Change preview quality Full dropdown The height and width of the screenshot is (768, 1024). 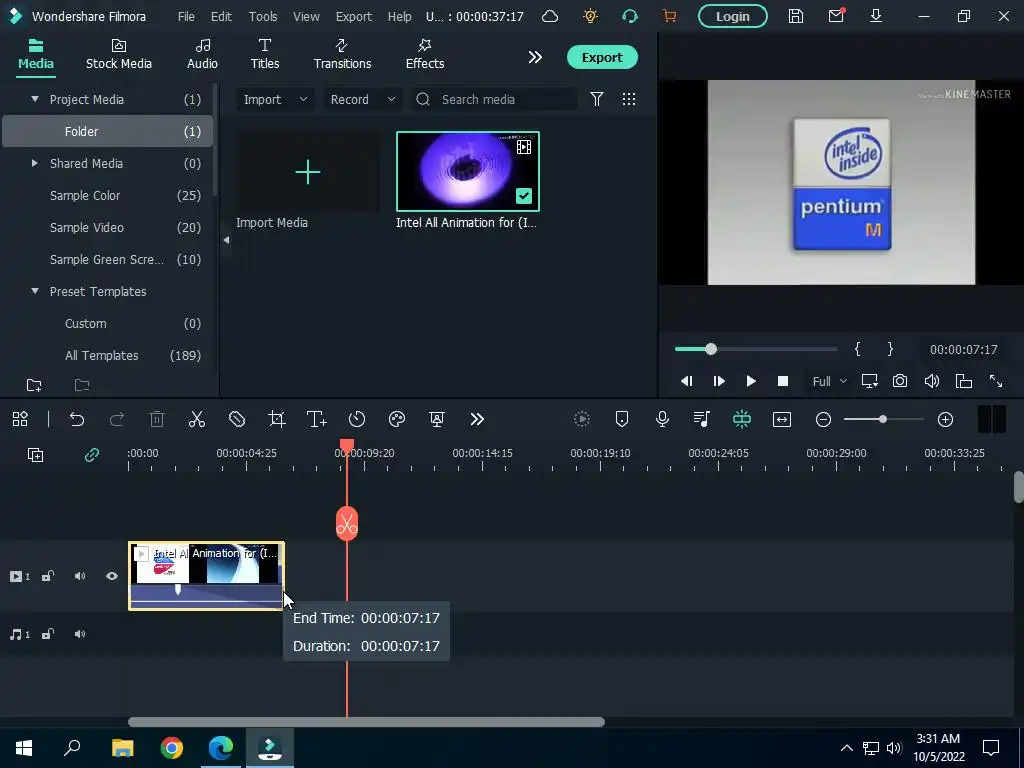(x=829, y=381)
